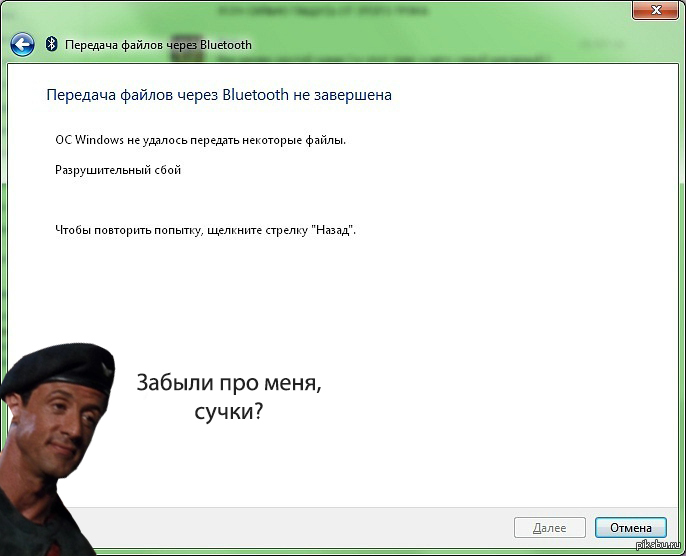Screen dimensions: 686x556
Task: Click the heading 'Передача файлов через Bluetooth не завершена'
Action: pos(219,94)
